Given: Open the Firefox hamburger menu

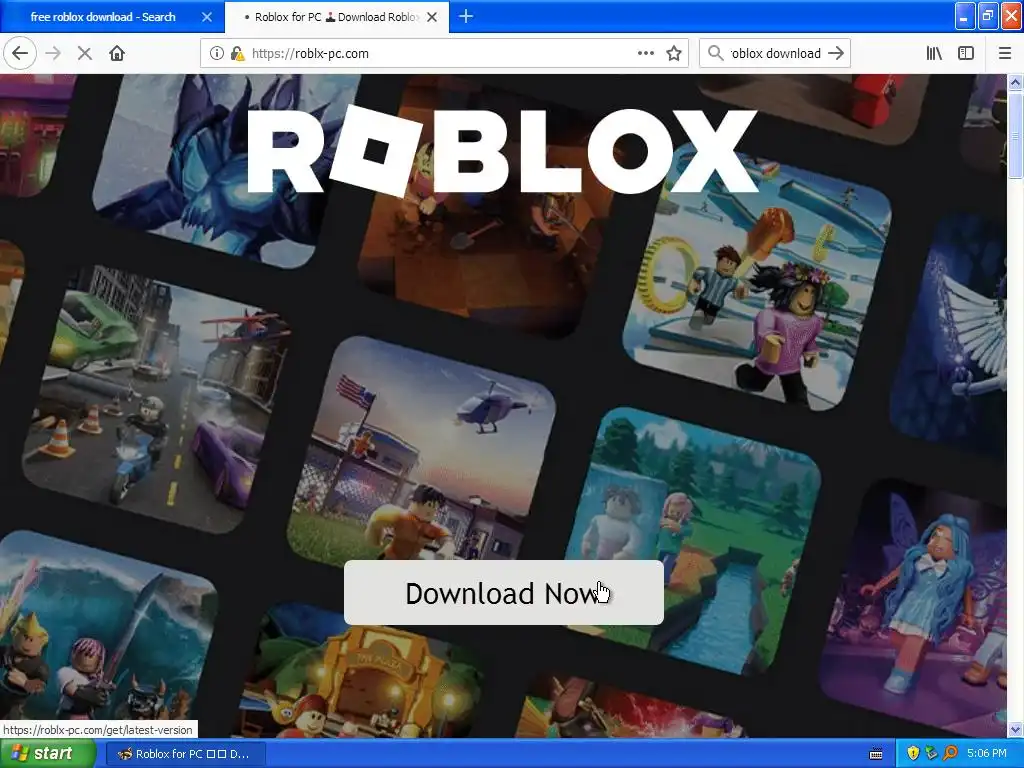Looking at the screenshot, I should (x=1004, y=54).
